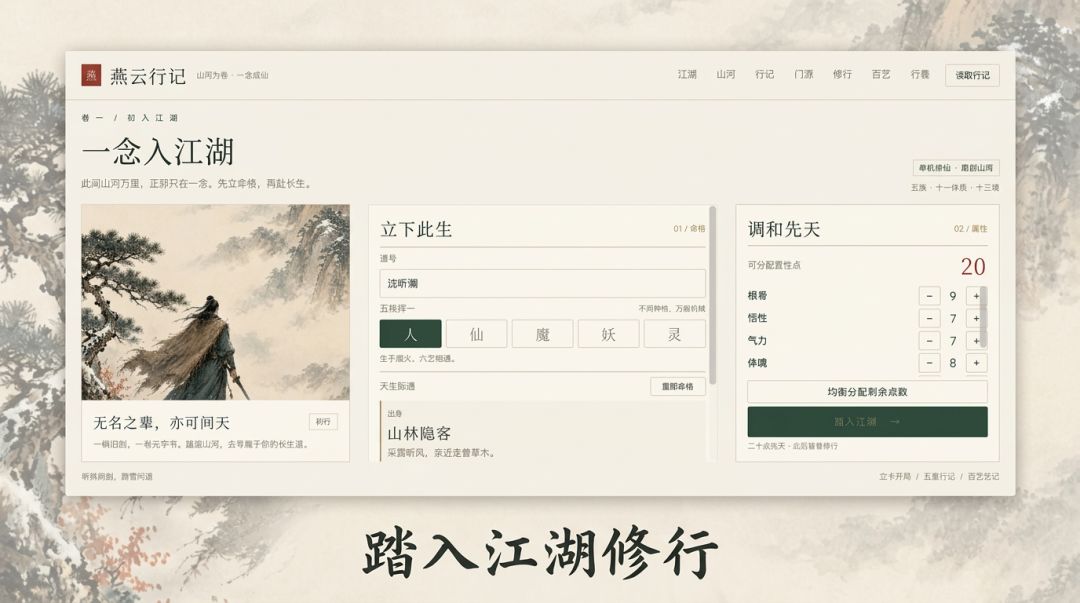Screen dimensions: 1080x603
Task: Click the attribute list scrollbar
Action: (x=984, y=317)
